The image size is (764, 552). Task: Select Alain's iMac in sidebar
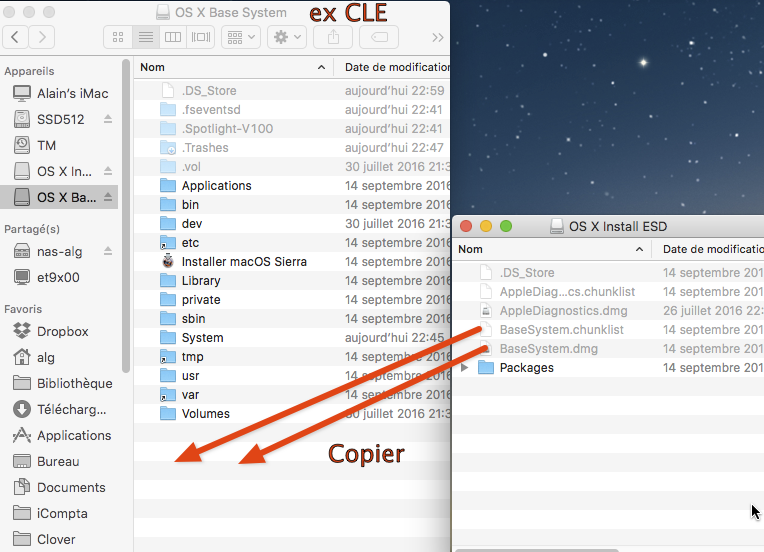pyautogui.click(x=61, y=93)
